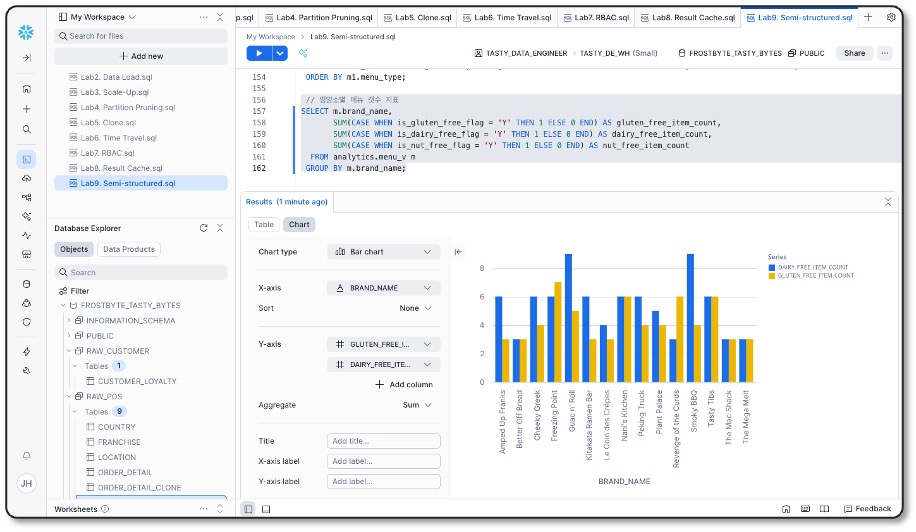
Task: Click the Share button
Action: click(854, 53)
